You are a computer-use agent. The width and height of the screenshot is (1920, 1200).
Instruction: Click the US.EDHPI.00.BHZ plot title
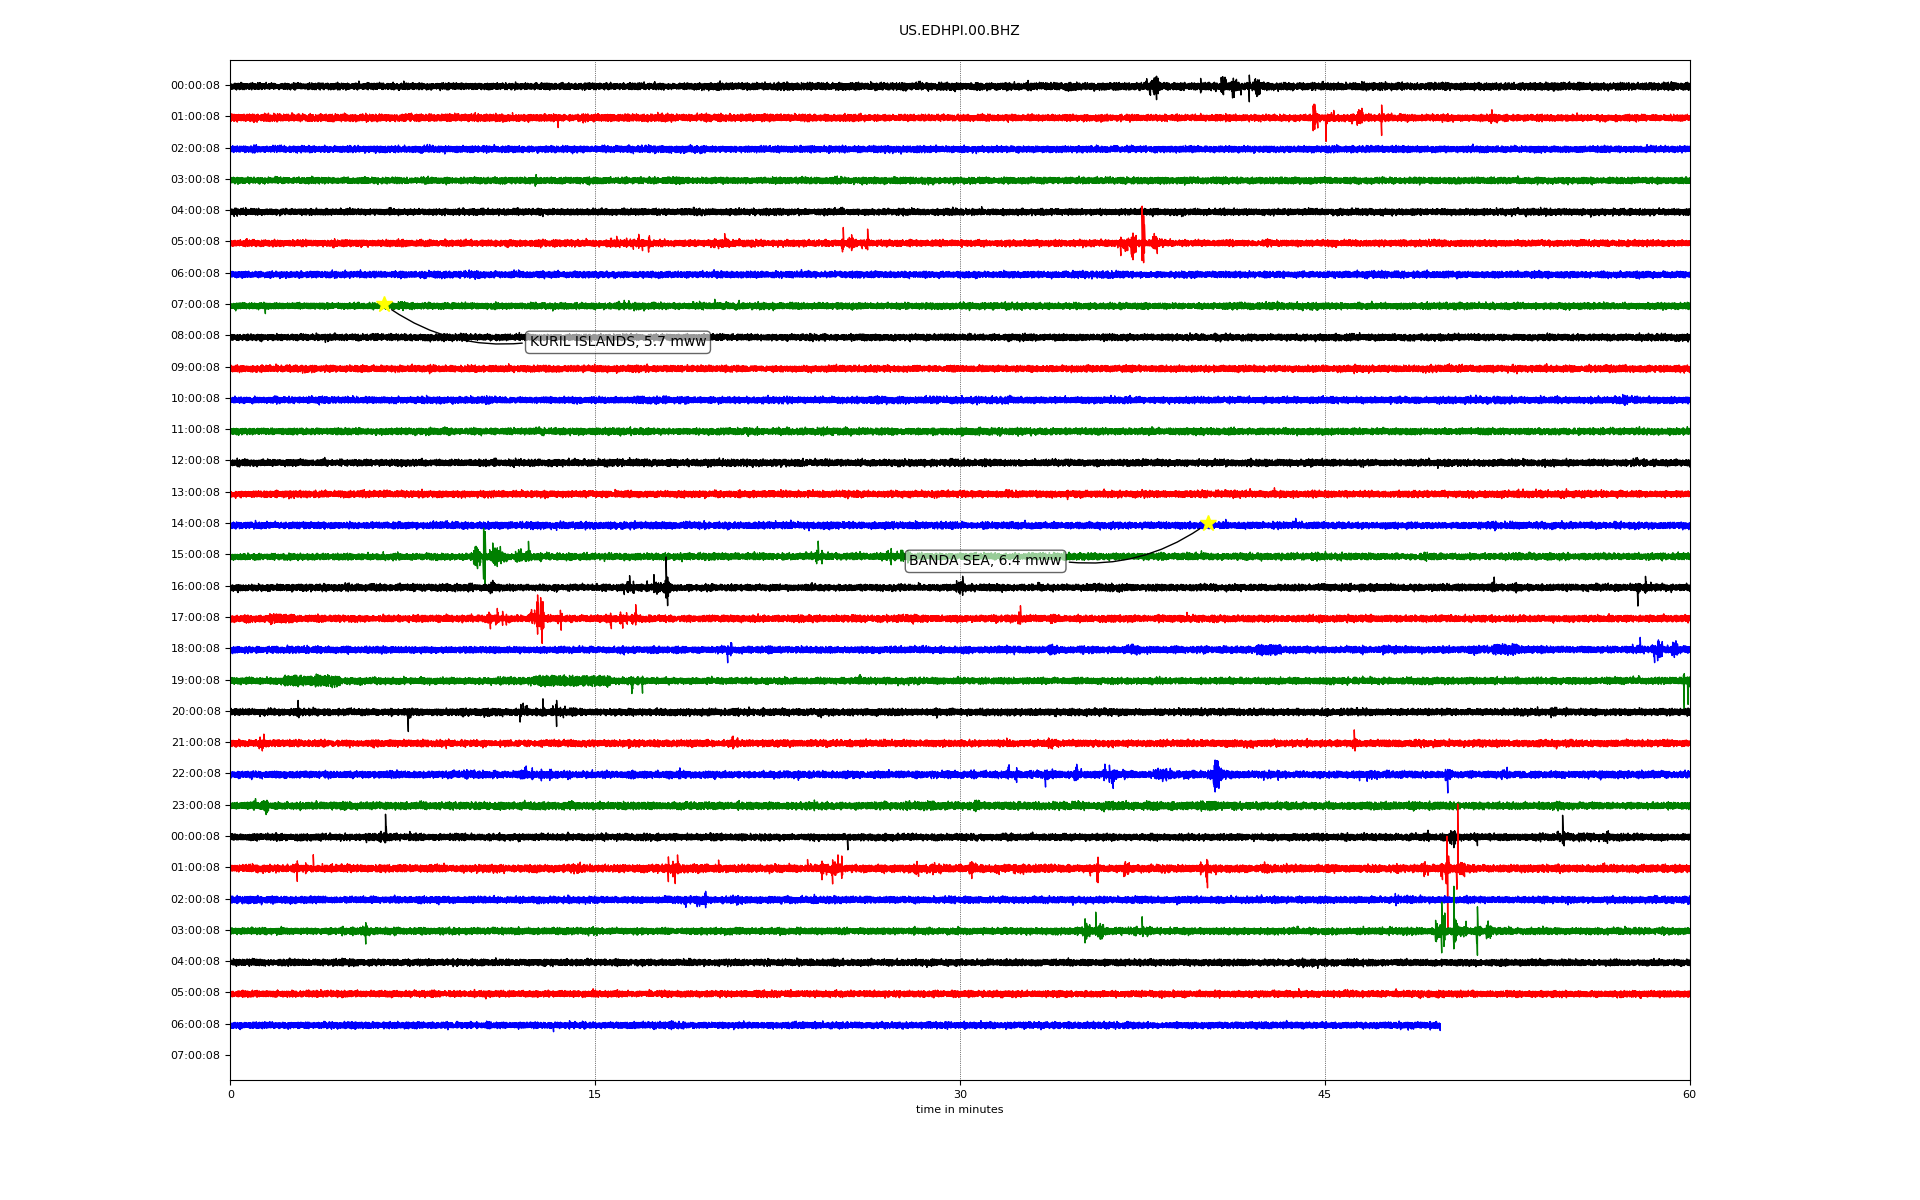958,31
